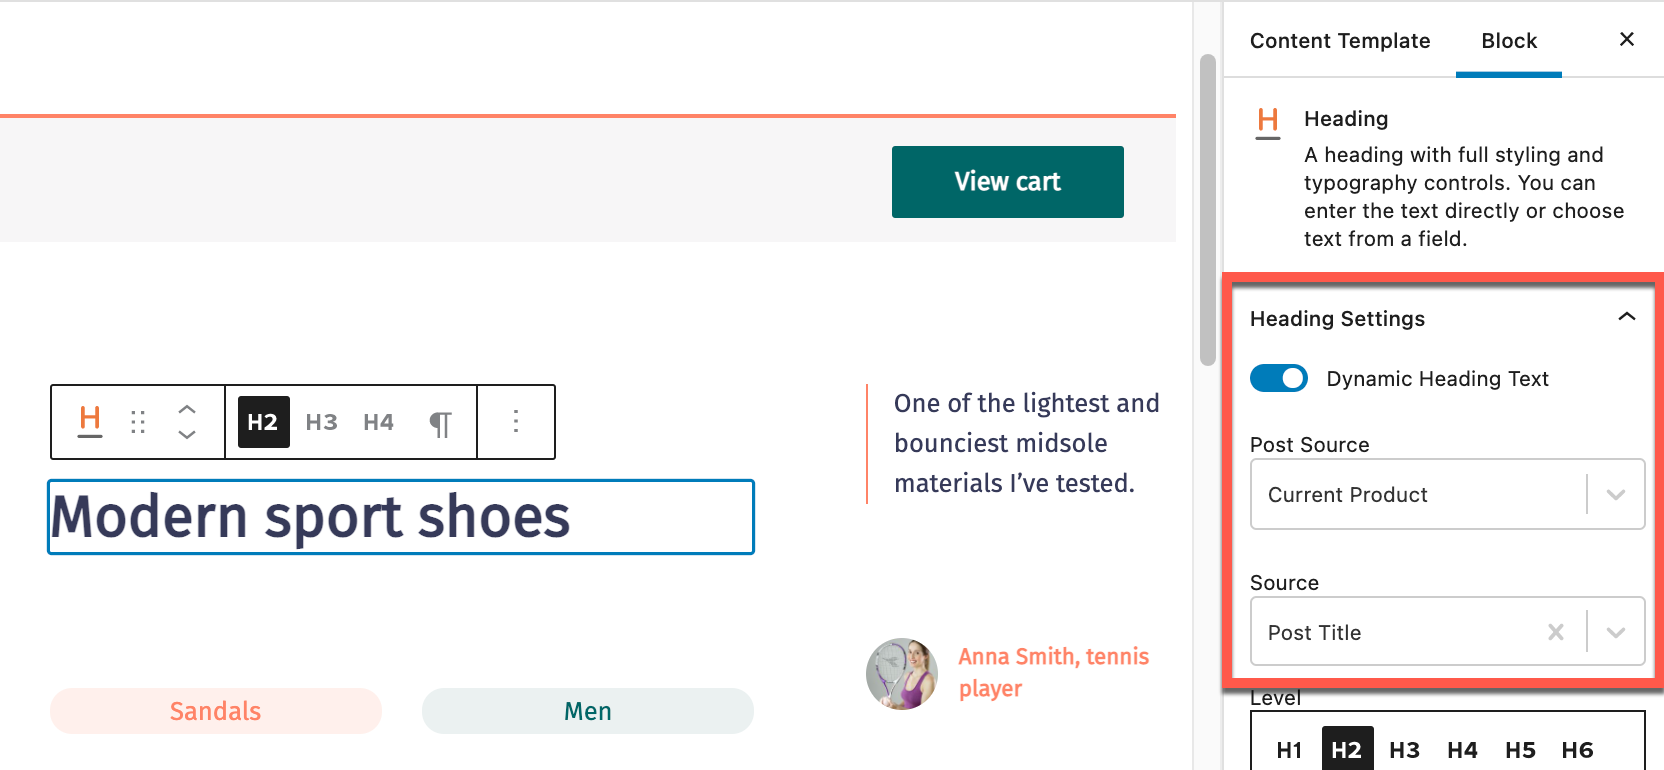This screenshot has height=770, width=1664.
Task: Switch to the Content Template tab
Action: (x=1340, y=41)
